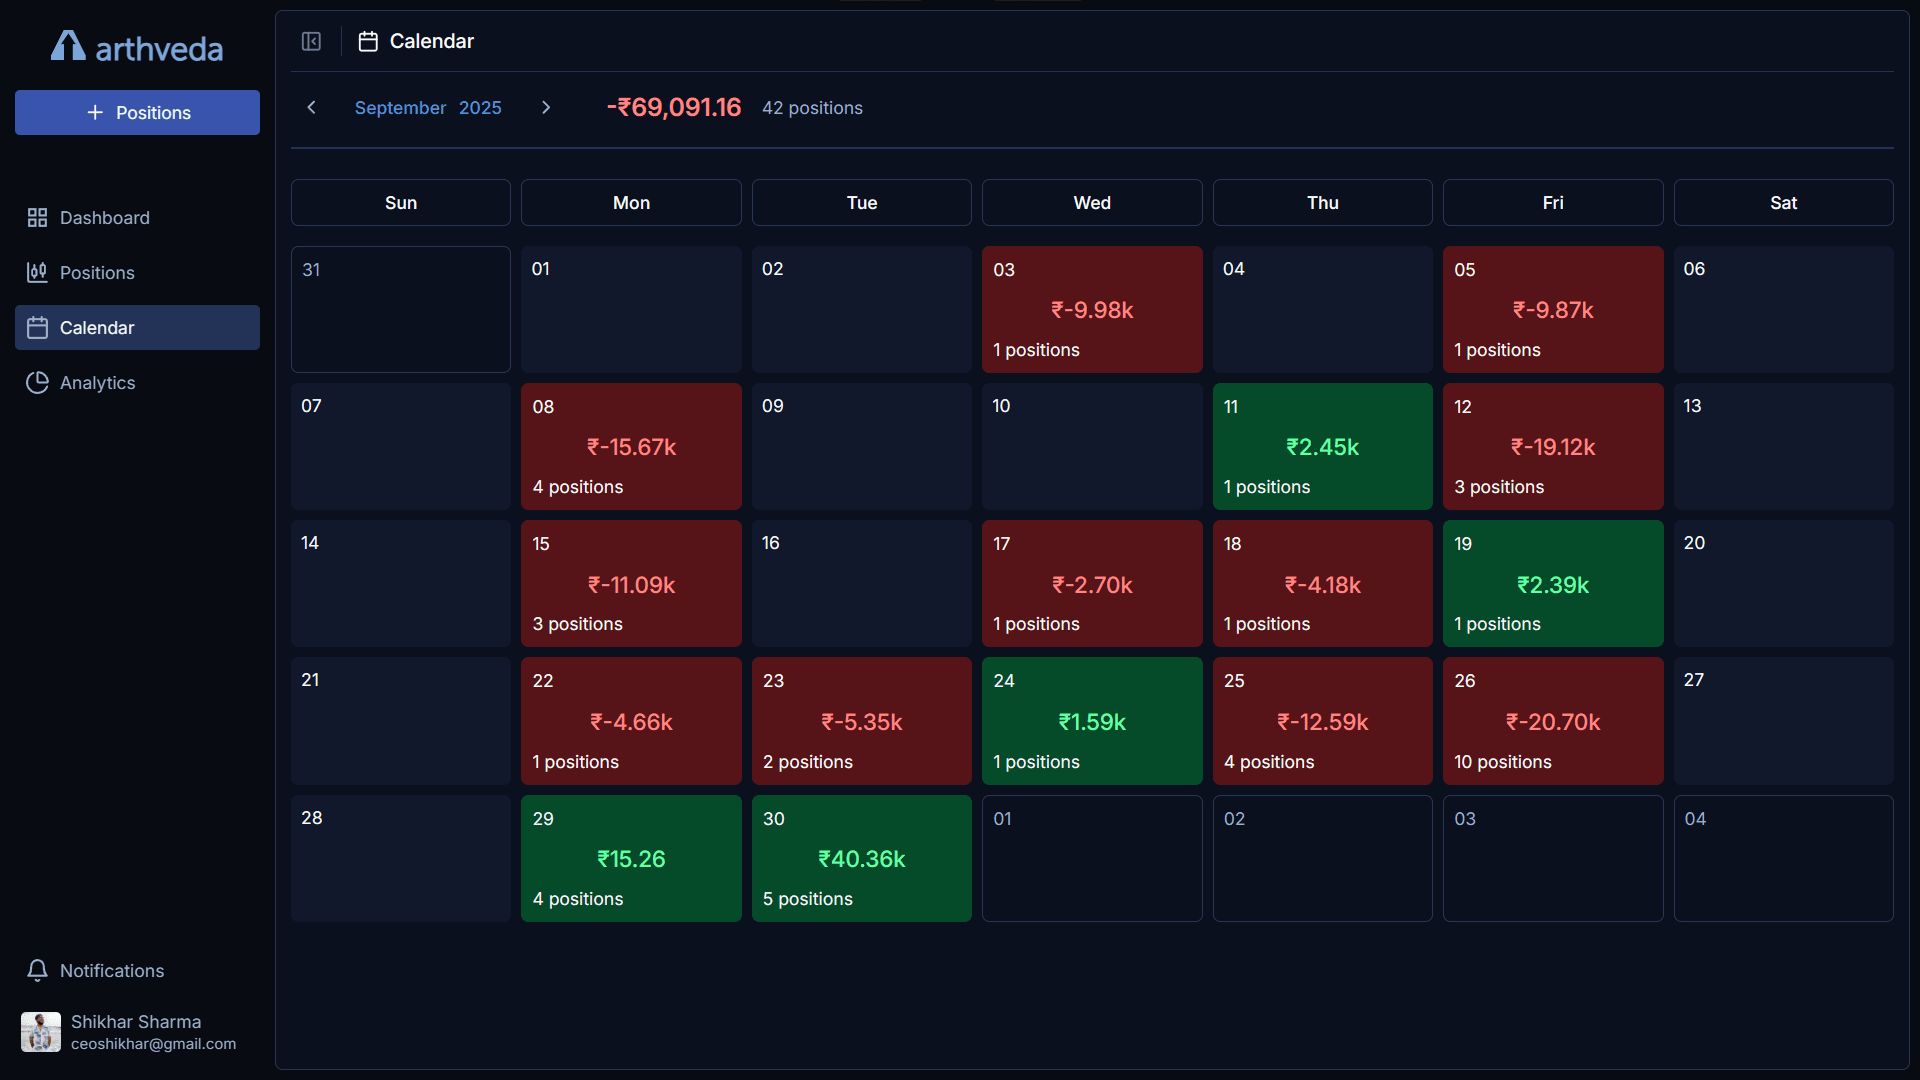Click the Shikhar Sharma profile avatar
1920x1080 pixels.
click(x=40, y=1031)
